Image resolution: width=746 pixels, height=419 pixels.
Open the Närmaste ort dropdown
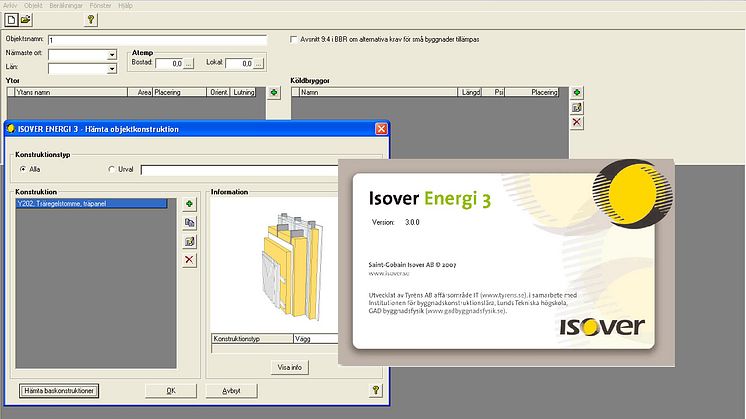(x=112, y=55)
